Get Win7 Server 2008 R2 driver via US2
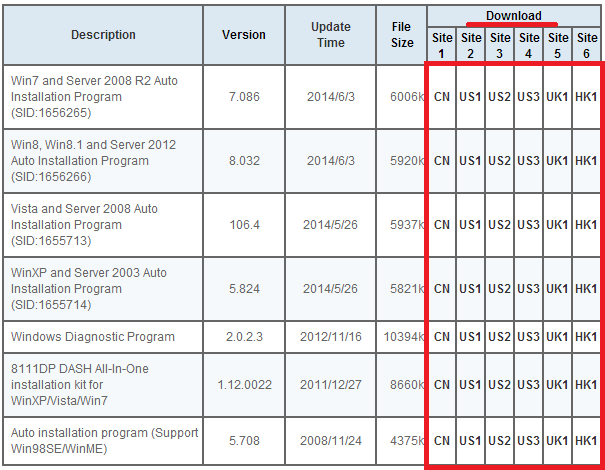This screenshot has height=470, width=605. tap(499, 96)
